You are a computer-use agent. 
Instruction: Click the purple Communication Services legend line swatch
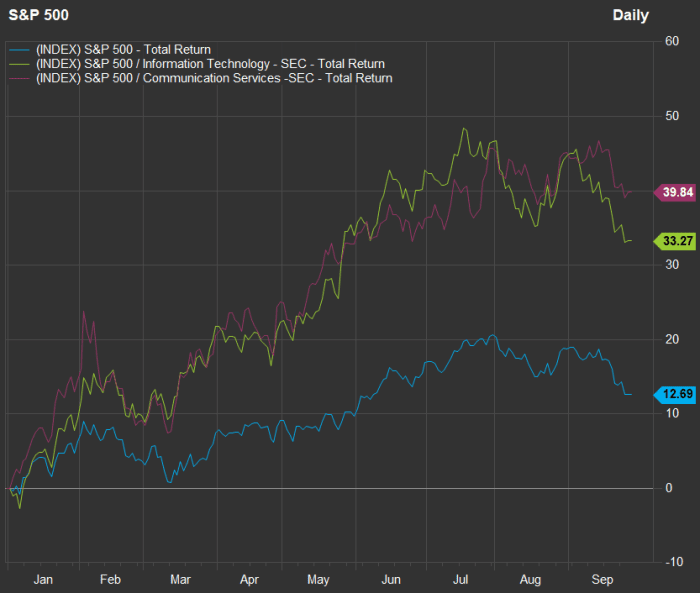(20, 78)
